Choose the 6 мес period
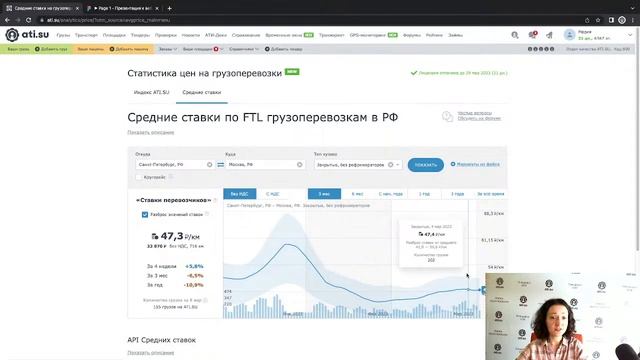The image size is (640, 360). [358, 194]
